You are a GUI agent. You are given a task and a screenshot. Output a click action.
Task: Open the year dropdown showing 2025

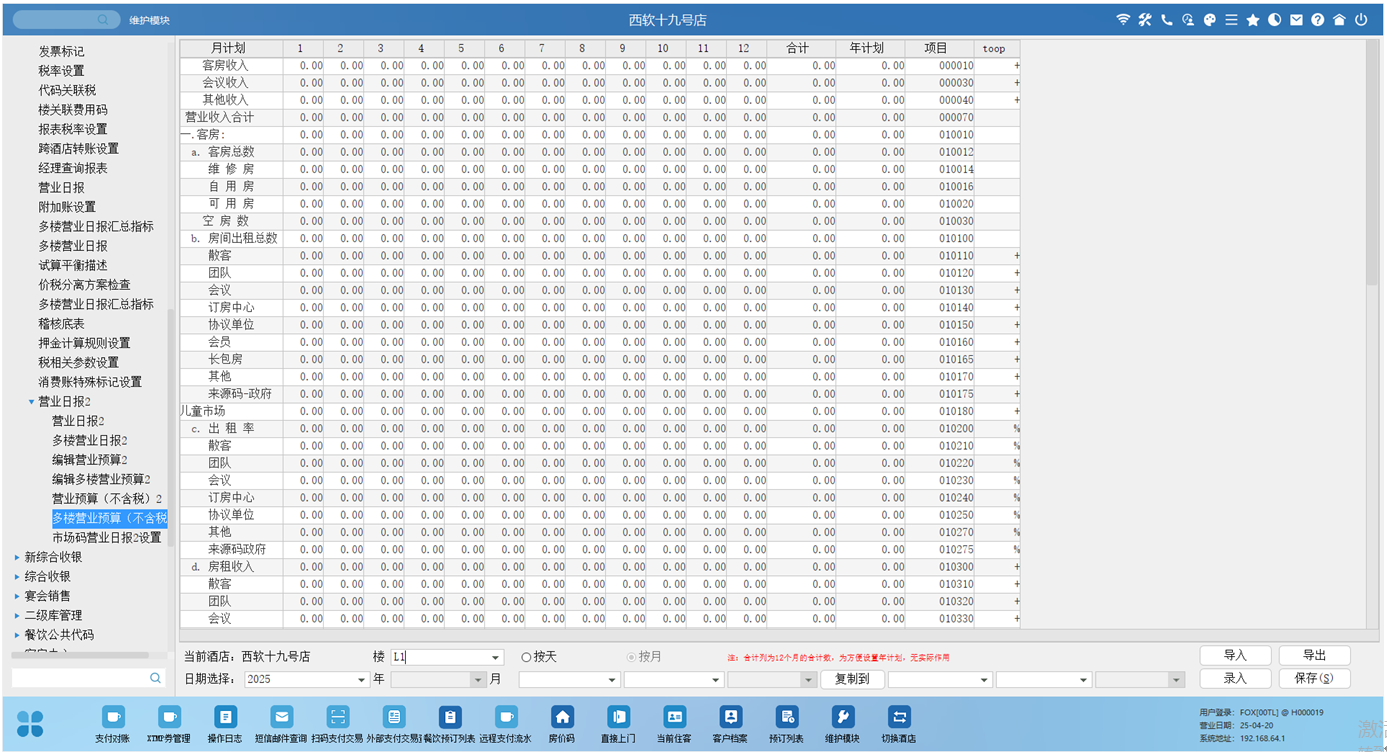pyautogui.click(x=306, y=679)
